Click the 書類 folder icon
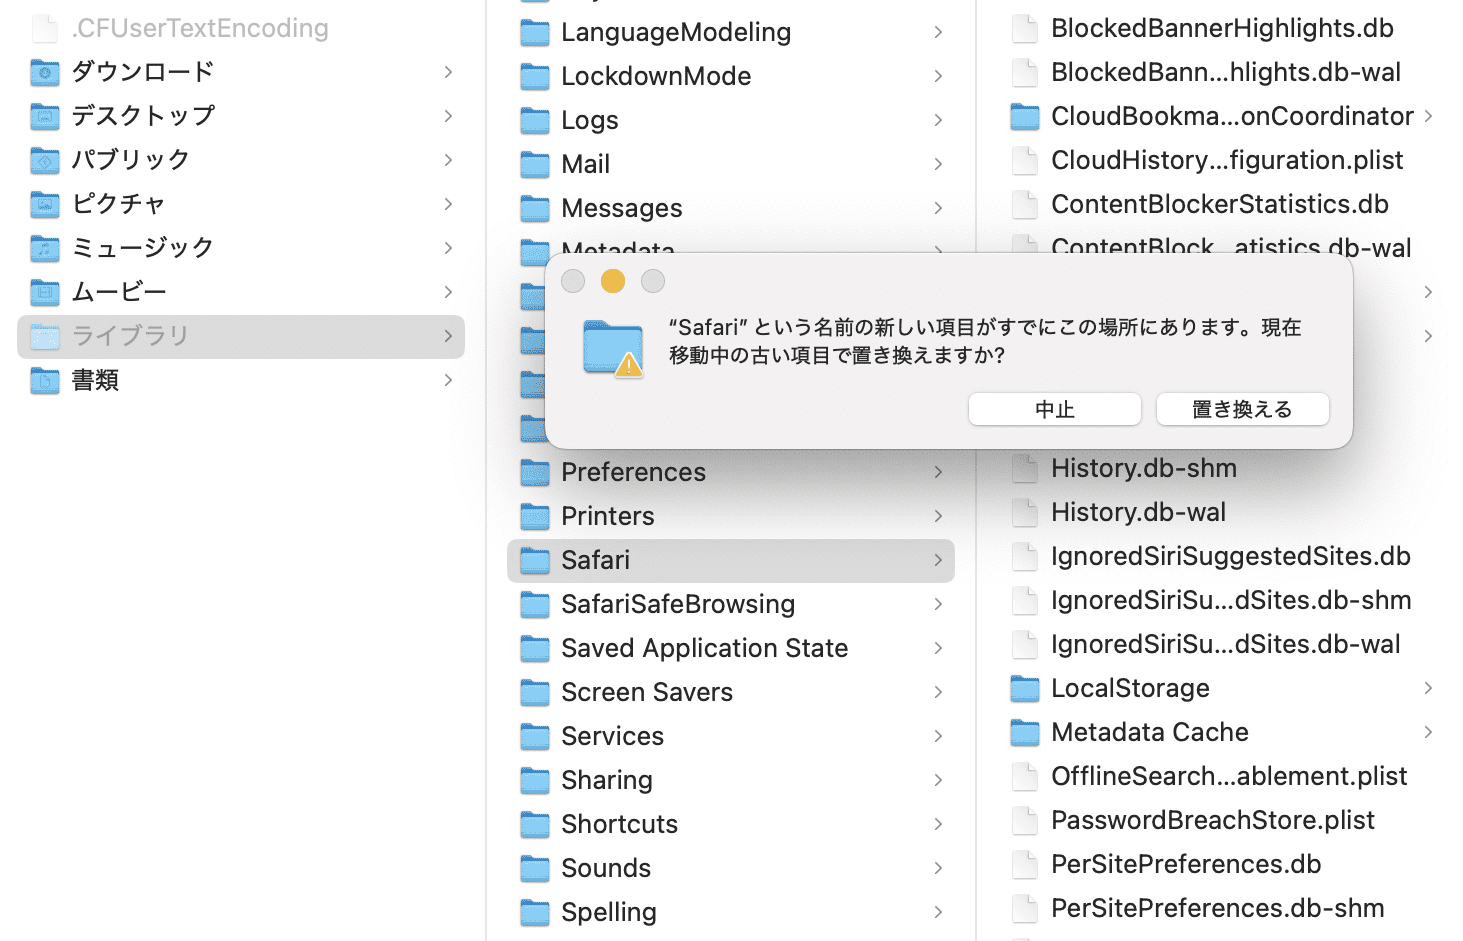Viewport: 1463px width, 941px height. pos(45,380)
